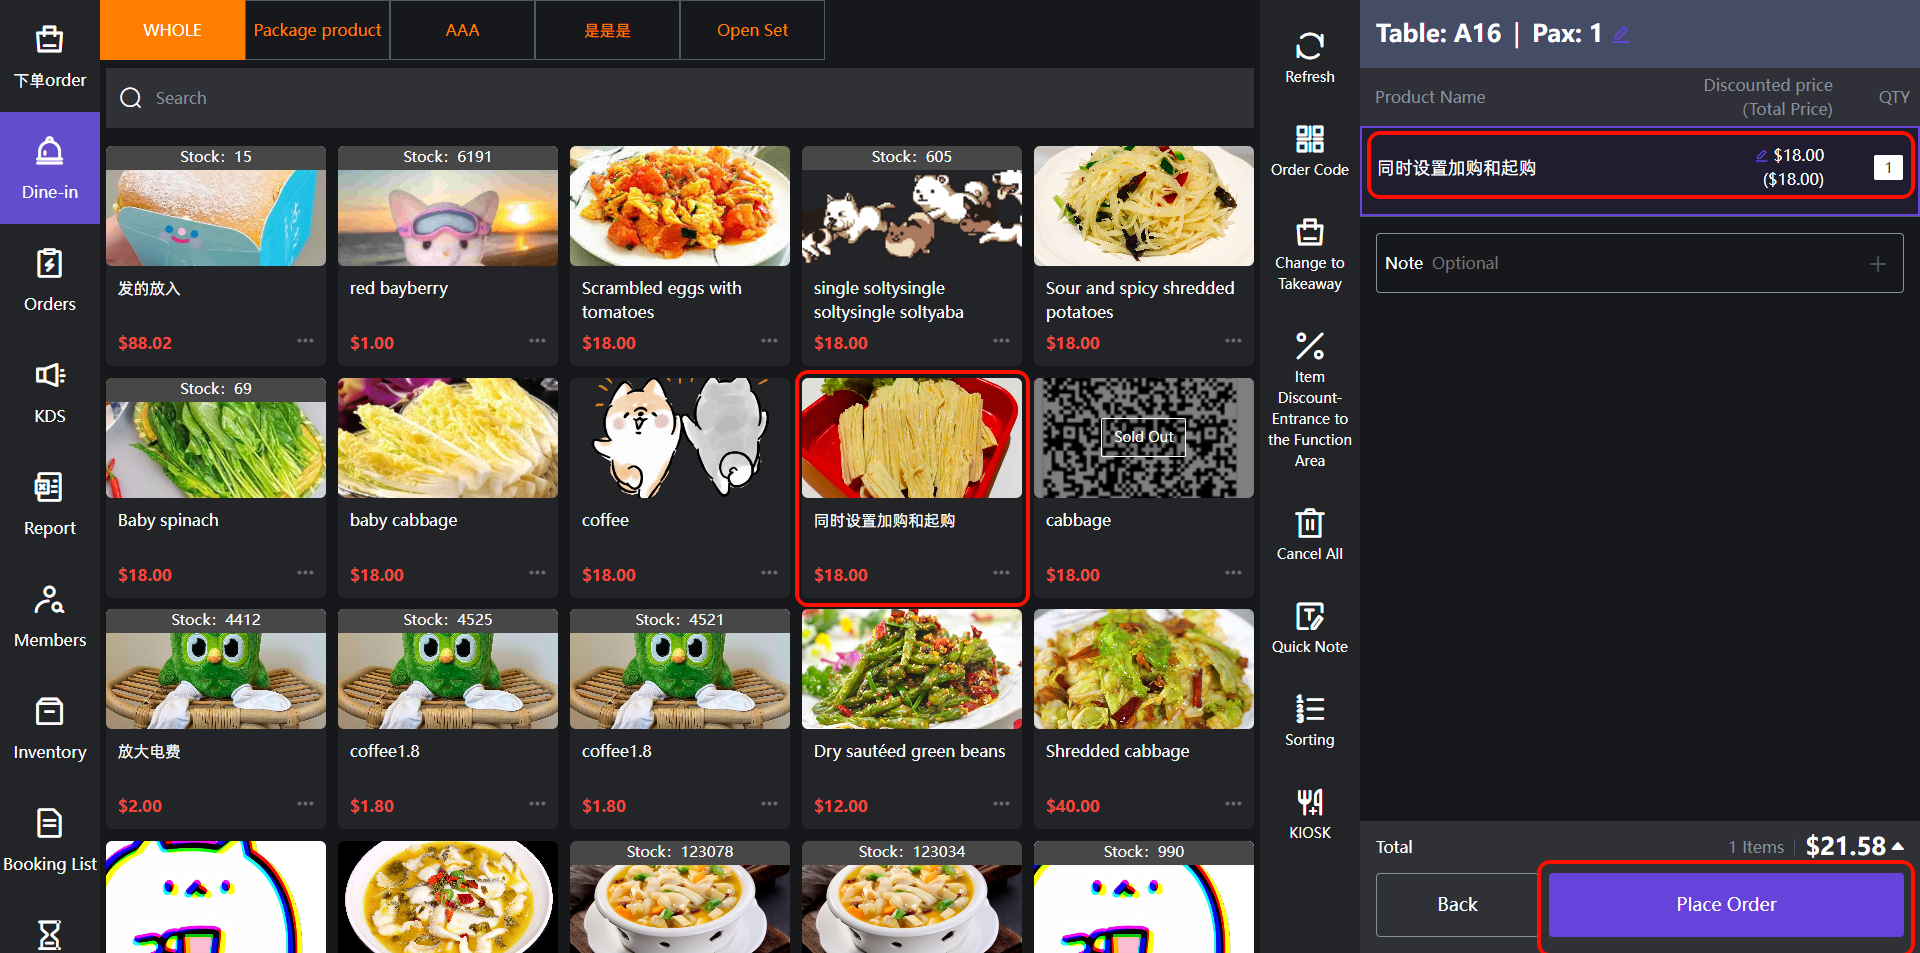Launch KIOSK mode
Viewport: 1920px width, 953px height.
(x=1309, y=803)
